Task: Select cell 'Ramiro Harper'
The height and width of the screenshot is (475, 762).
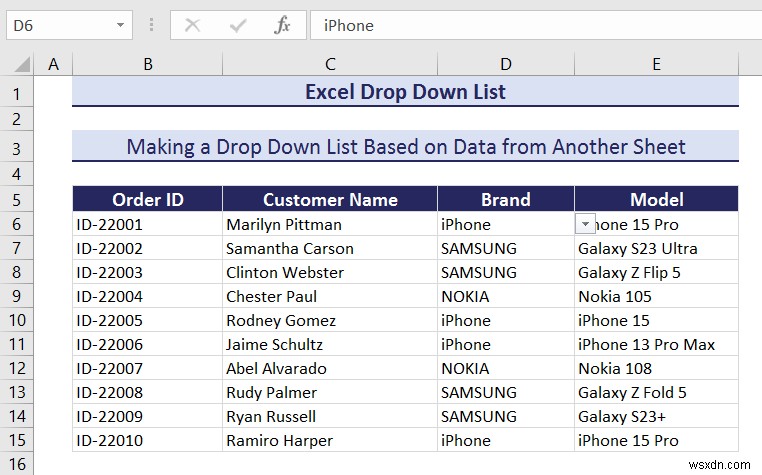Action: click(330, 440)
